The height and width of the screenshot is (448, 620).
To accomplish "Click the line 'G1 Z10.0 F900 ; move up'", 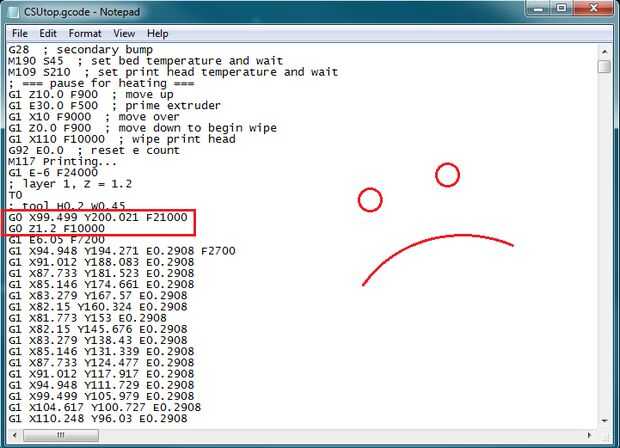I will tap(91, 95).
